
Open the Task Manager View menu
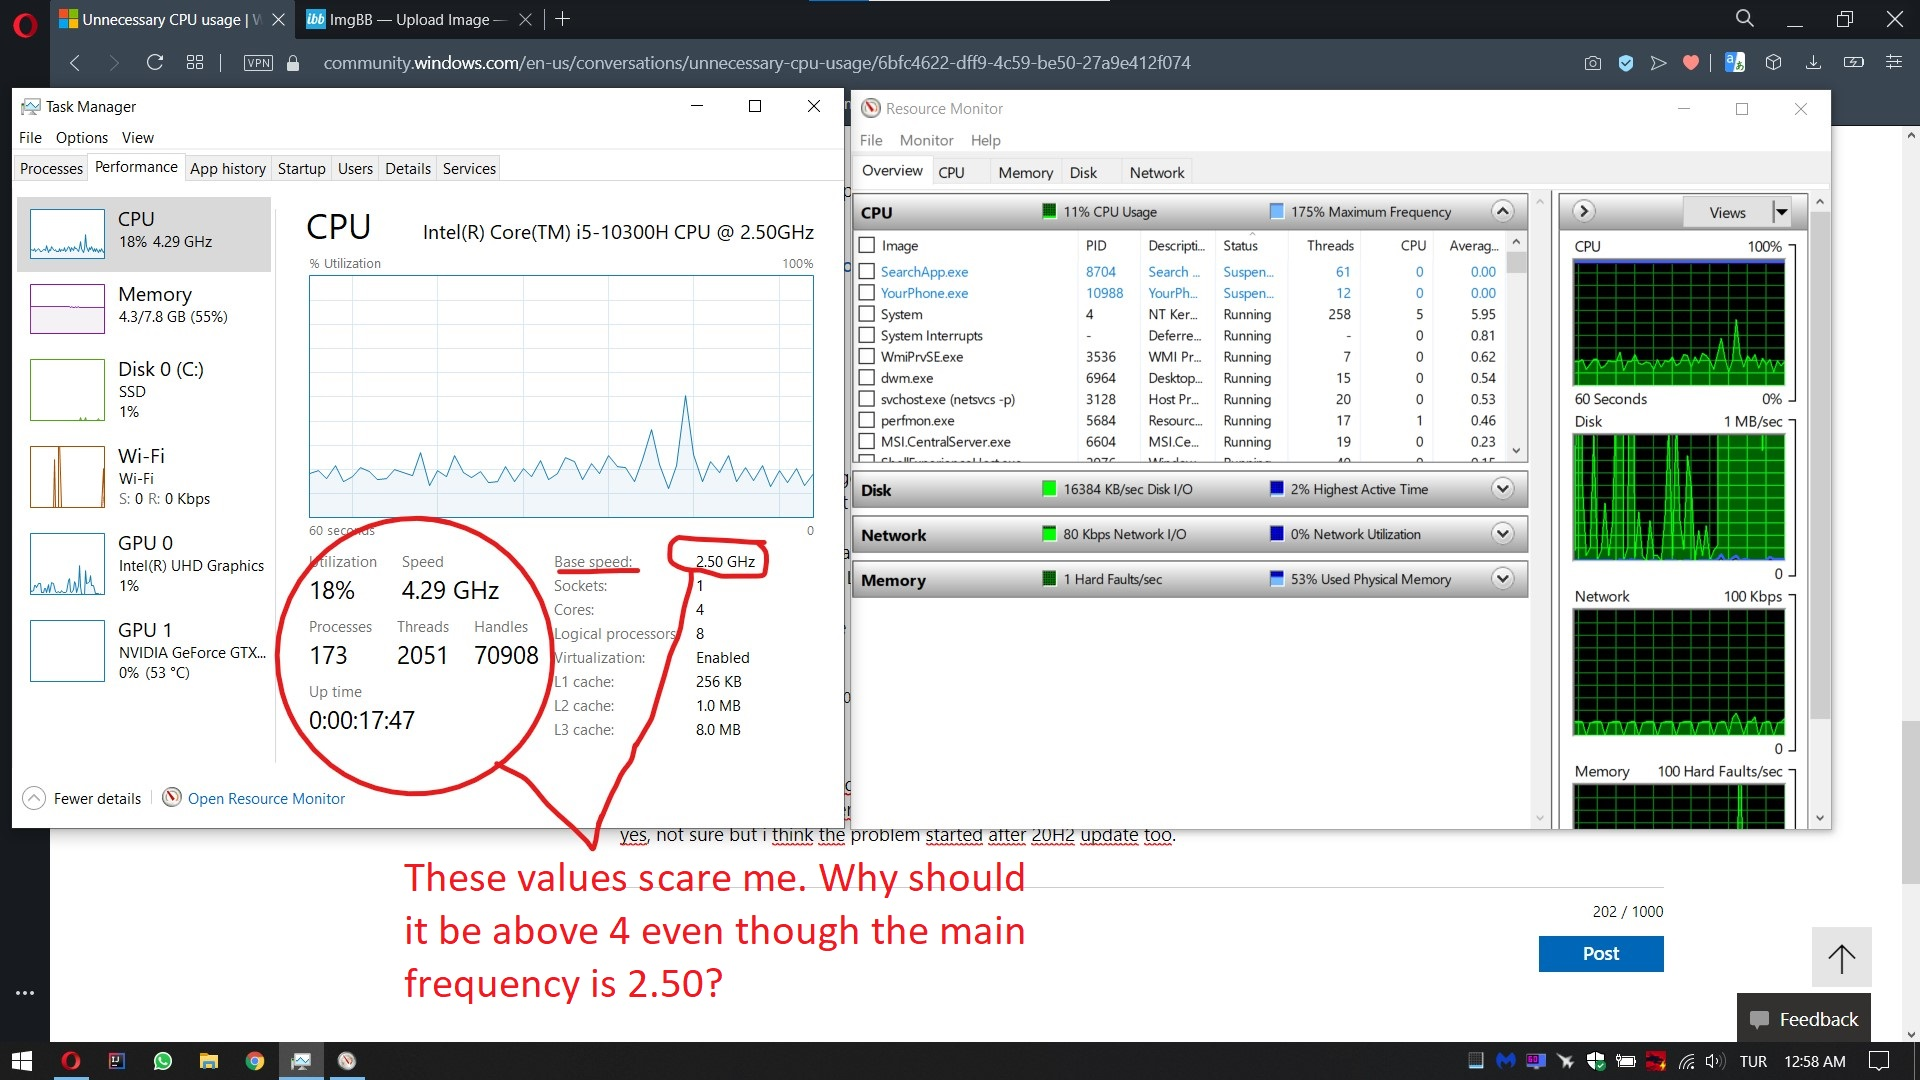[138, 138]
